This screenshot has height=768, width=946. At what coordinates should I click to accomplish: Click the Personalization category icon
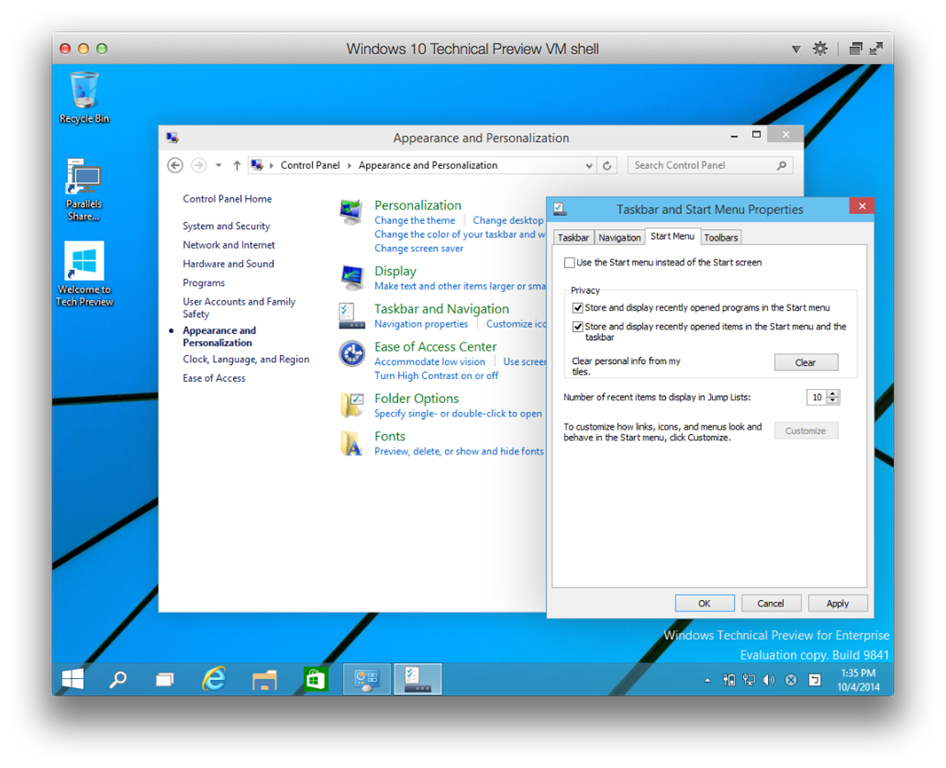pyautogui.click(x=351, y=212)
